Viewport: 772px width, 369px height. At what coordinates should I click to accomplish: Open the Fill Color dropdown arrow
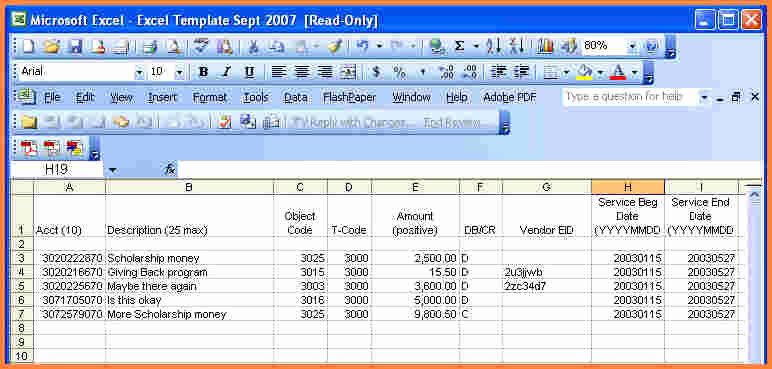[600, 73]
